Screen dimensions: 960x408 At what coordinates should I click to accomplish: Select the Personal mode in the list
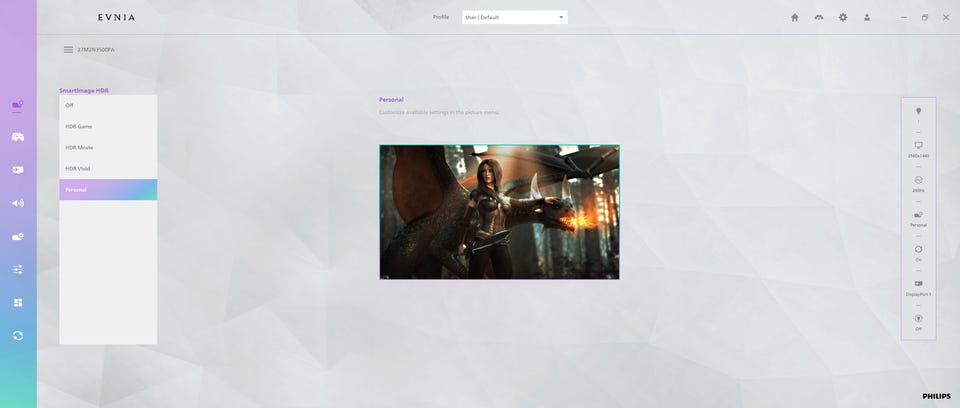[108, 189]
